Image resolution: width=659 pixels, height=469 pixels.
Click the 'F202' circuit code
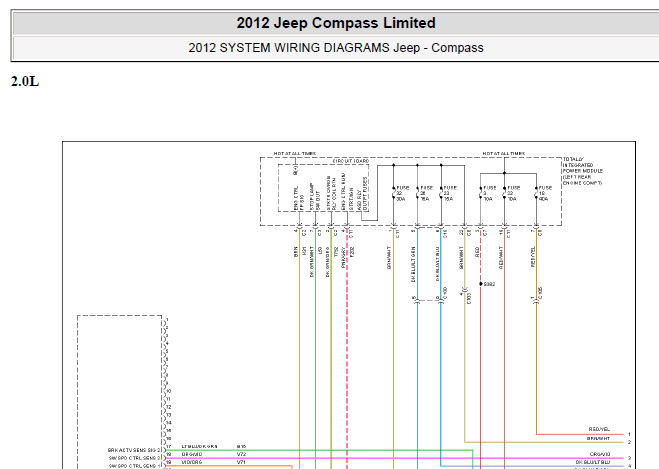[x=352, y=251]
